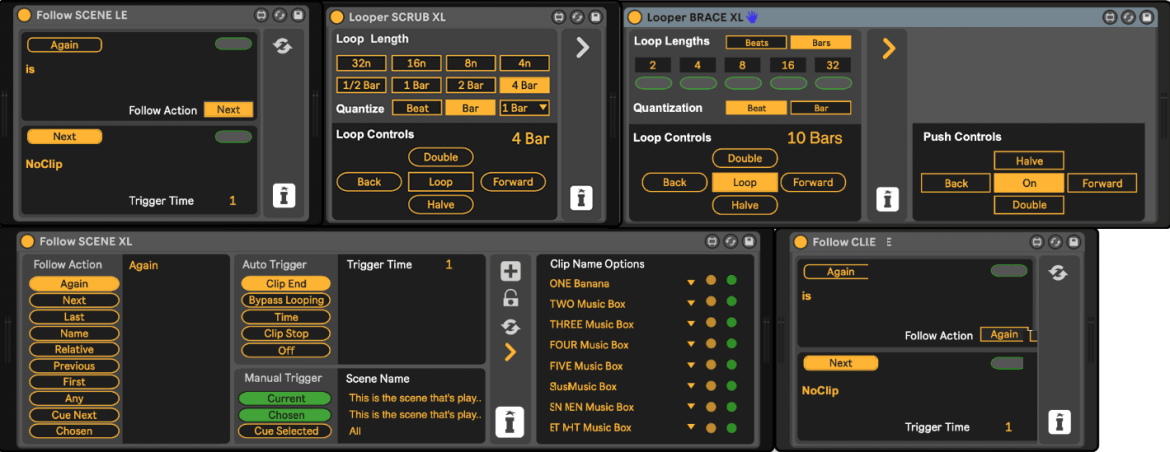Select 2 Bar loop length in Looper SCRUB XL
1170x452 pixels.
470,85
